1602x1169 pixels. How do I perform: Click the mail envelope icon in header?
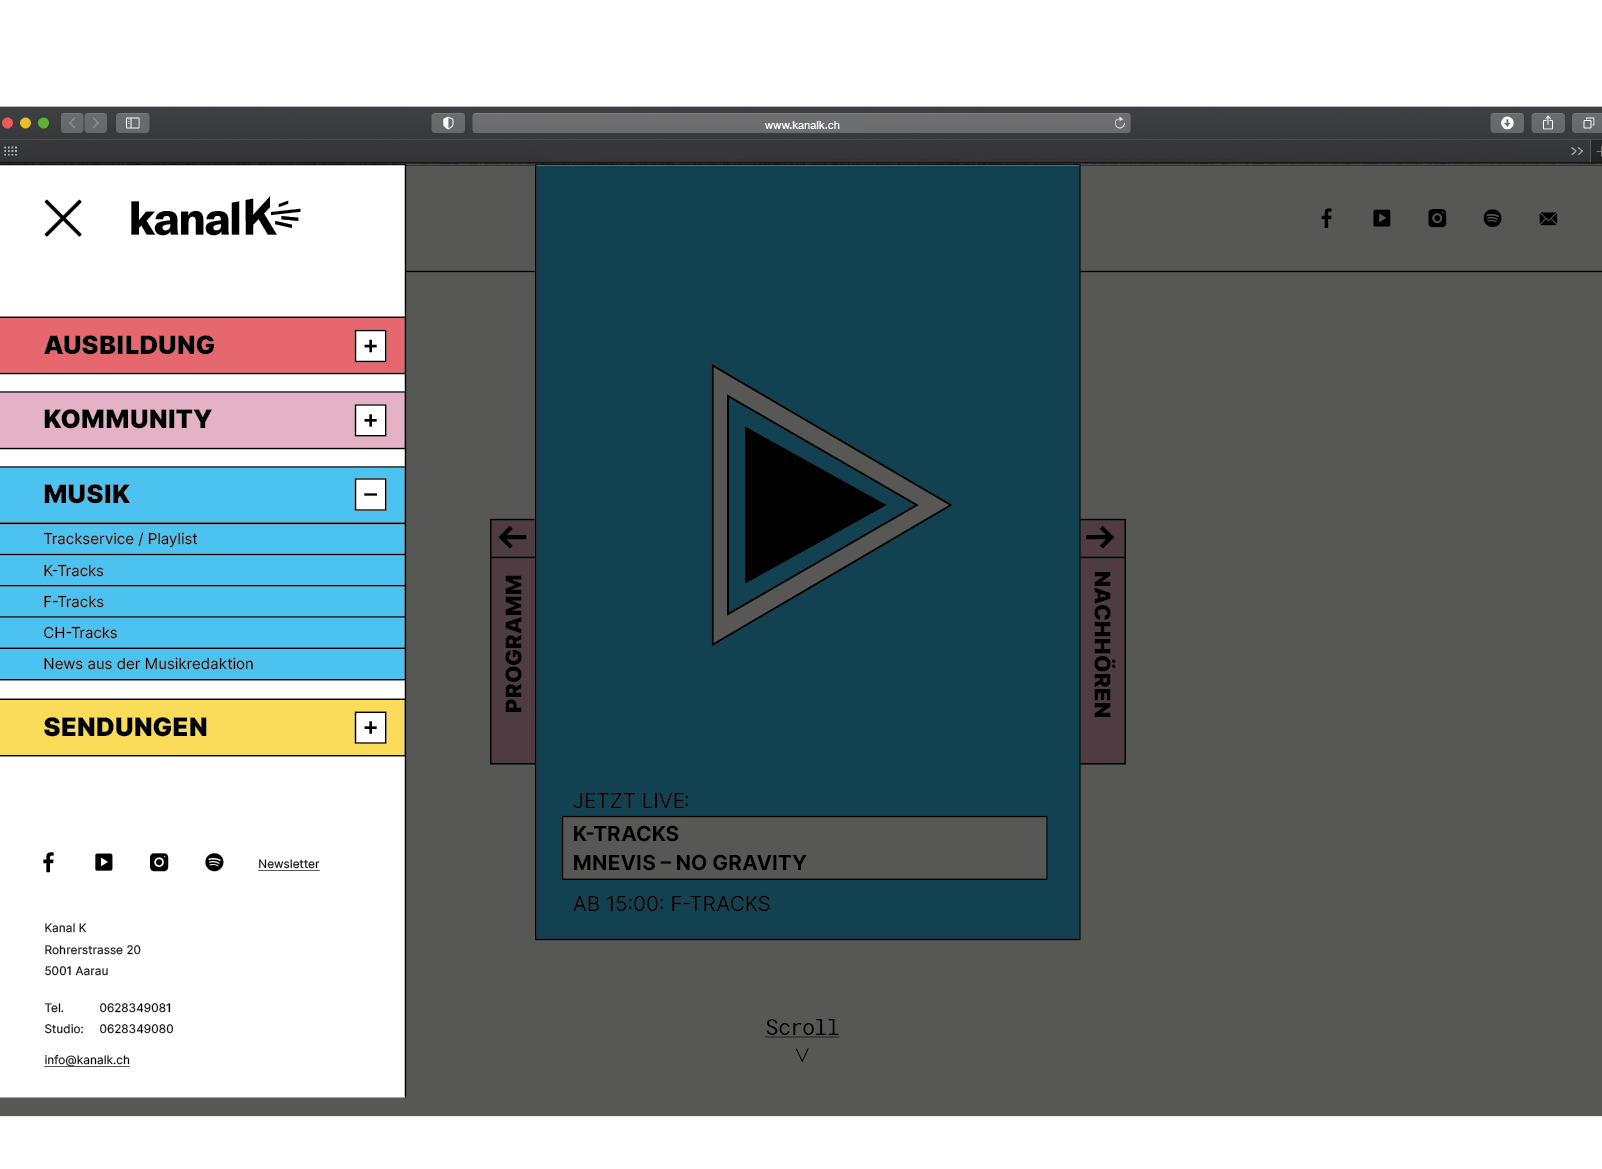(1548, 219)
